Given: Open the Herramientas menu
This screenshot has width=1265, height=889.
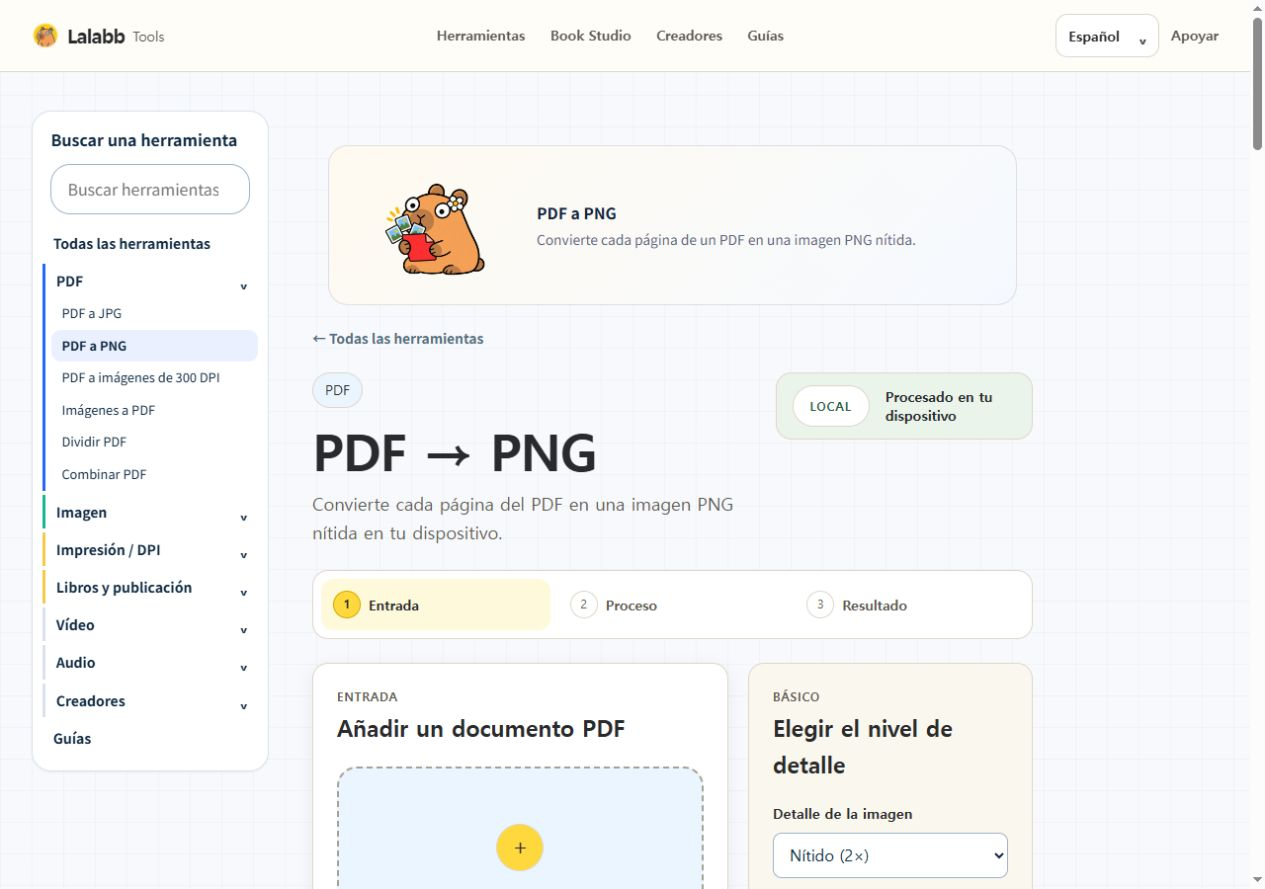Looking at the screenshot, I should point(480,36).
